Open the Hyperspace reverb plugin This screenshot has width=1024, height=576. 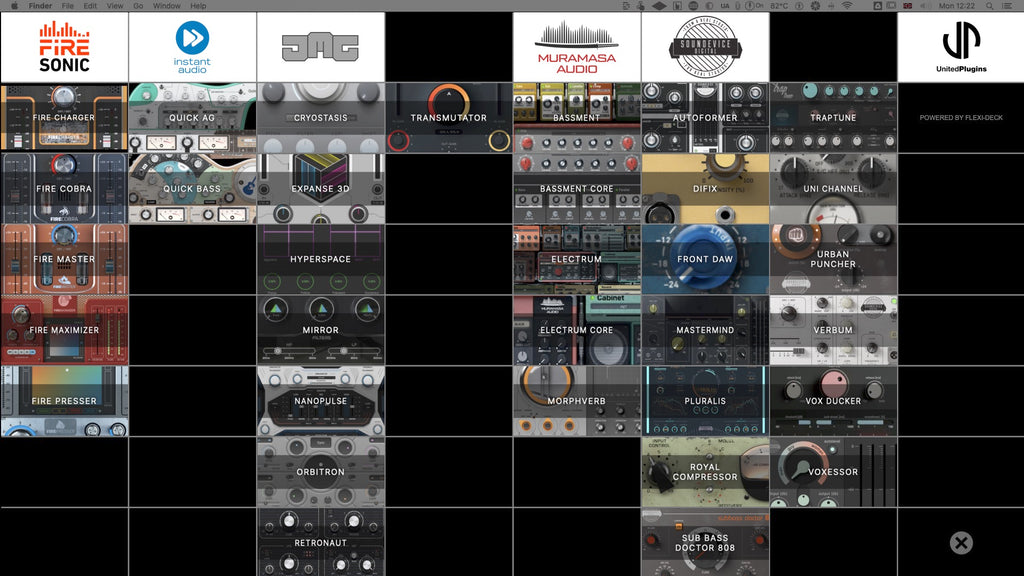click(320, 258)
